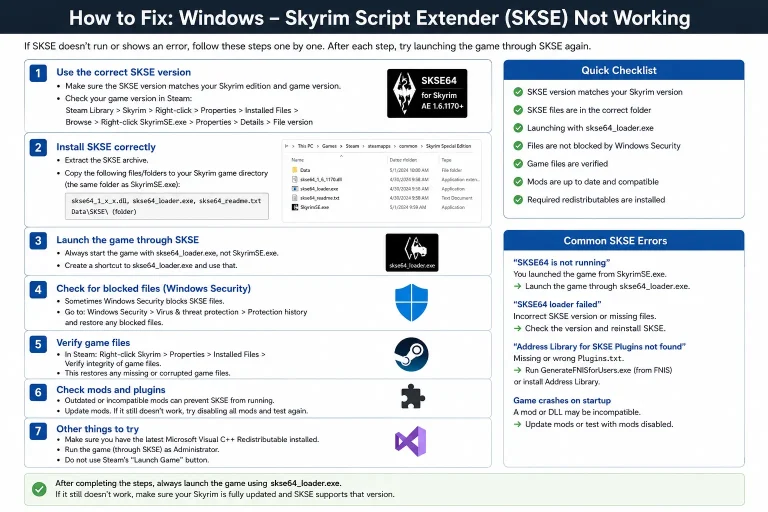768x512 pixels.
Task: Click 'Sometimes Windows Security blocks SKSE files.' bullet
Action: 144,301
